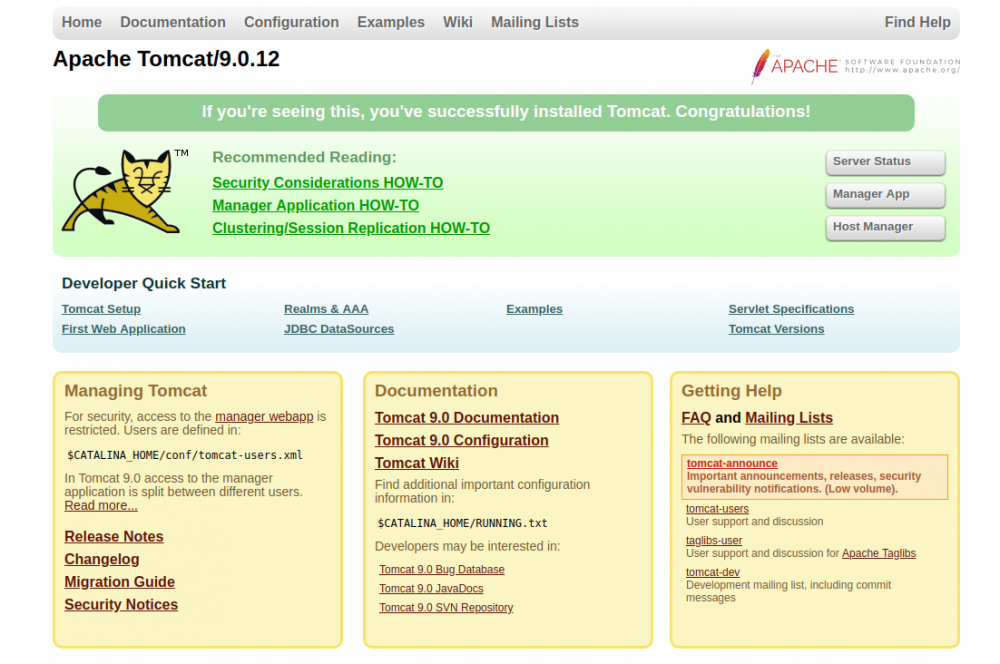
Task: Open the Documentation navigation menu item
Action: click(x=172, y=22)
